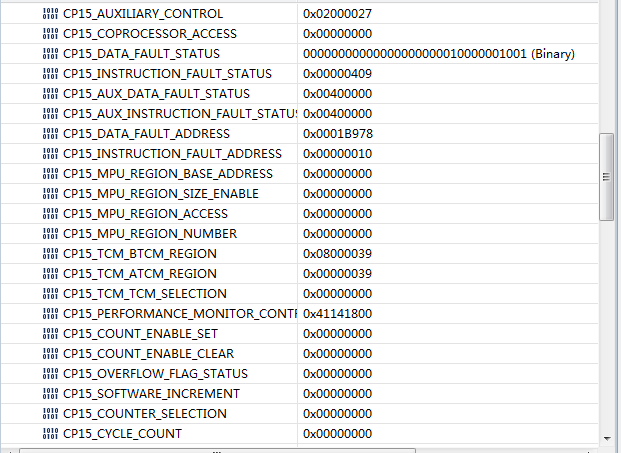Click the register icon beside CP15_DATA_FAULT_STATUS

pos(50,54)
